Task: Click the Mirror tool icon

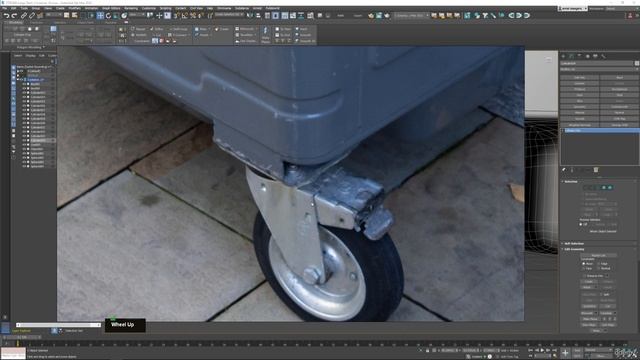Action: point(249,16)
